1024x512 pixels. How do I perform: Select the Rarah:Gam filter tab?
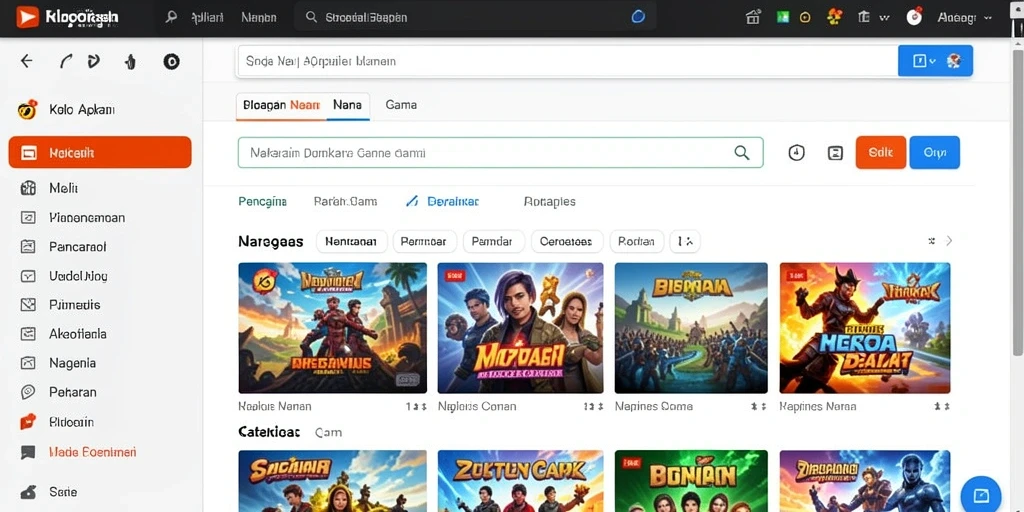[x=345, y=202]
